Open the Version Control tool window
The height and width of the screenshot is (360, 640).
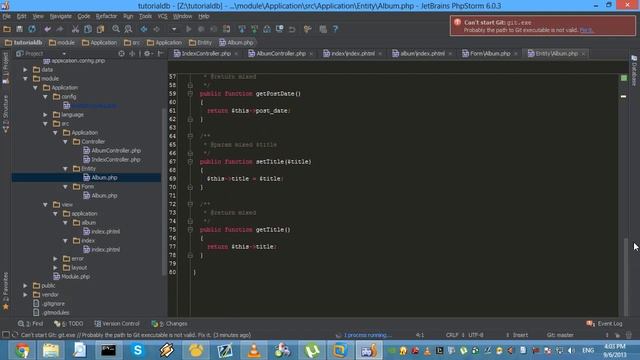tap(117, 324)
